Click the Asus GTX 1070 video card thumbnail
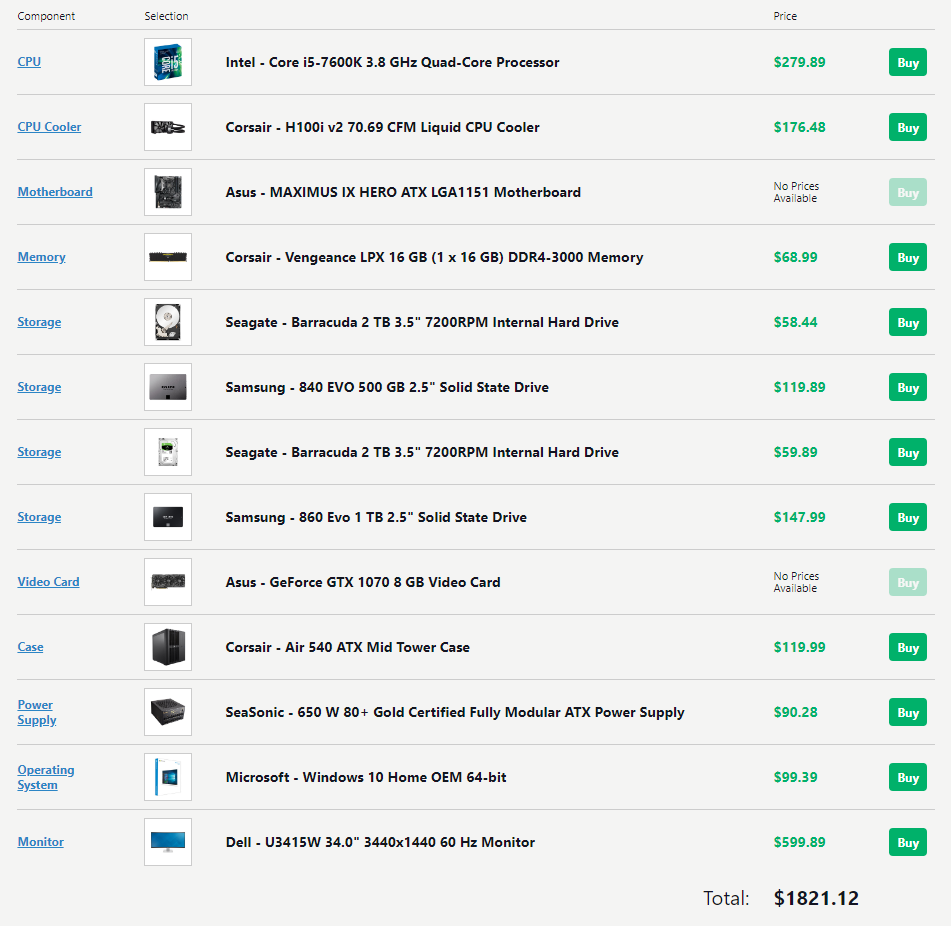 coord(168,582)
